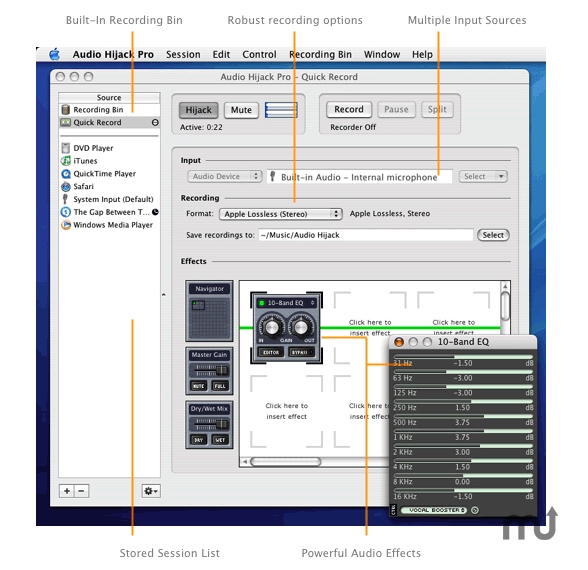
Task: Open the 10-Band EQ Editor
Action: (271, 352)
